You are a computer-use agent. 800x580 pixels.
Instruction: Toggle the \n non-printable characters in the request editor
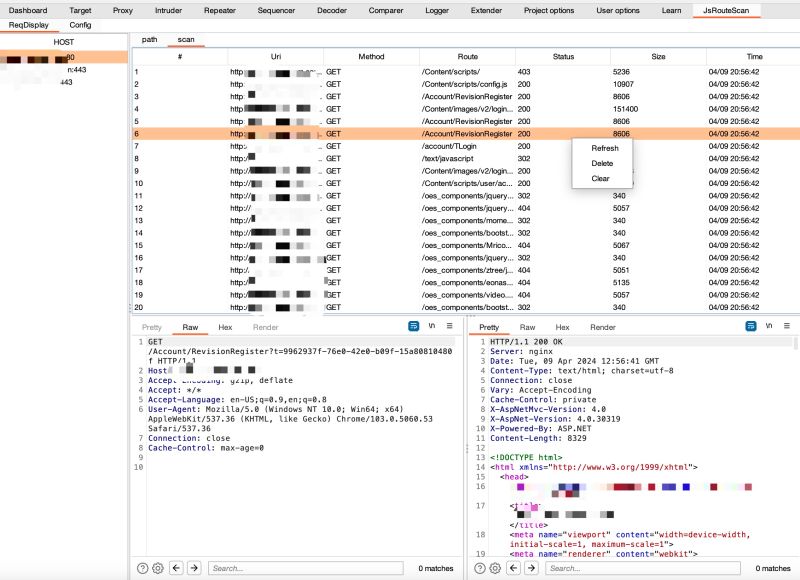[x=432, y=327]
